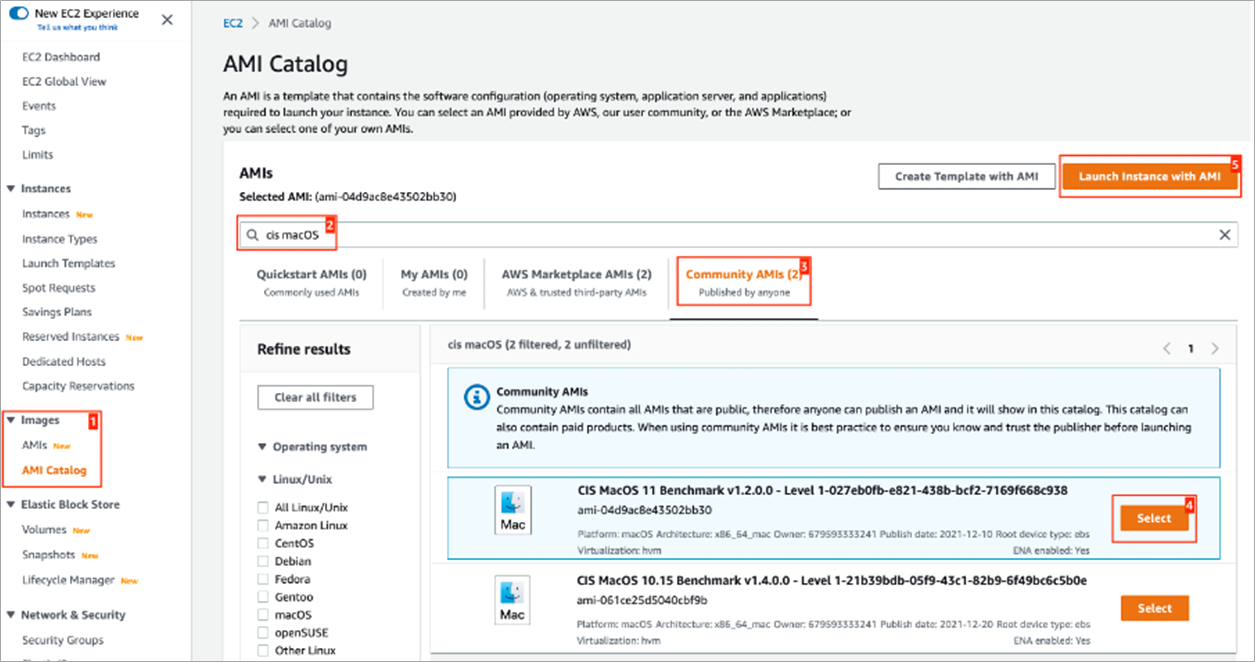Switch to My AMIs tab
1255x662 pixels.
(x=434, y=282)
